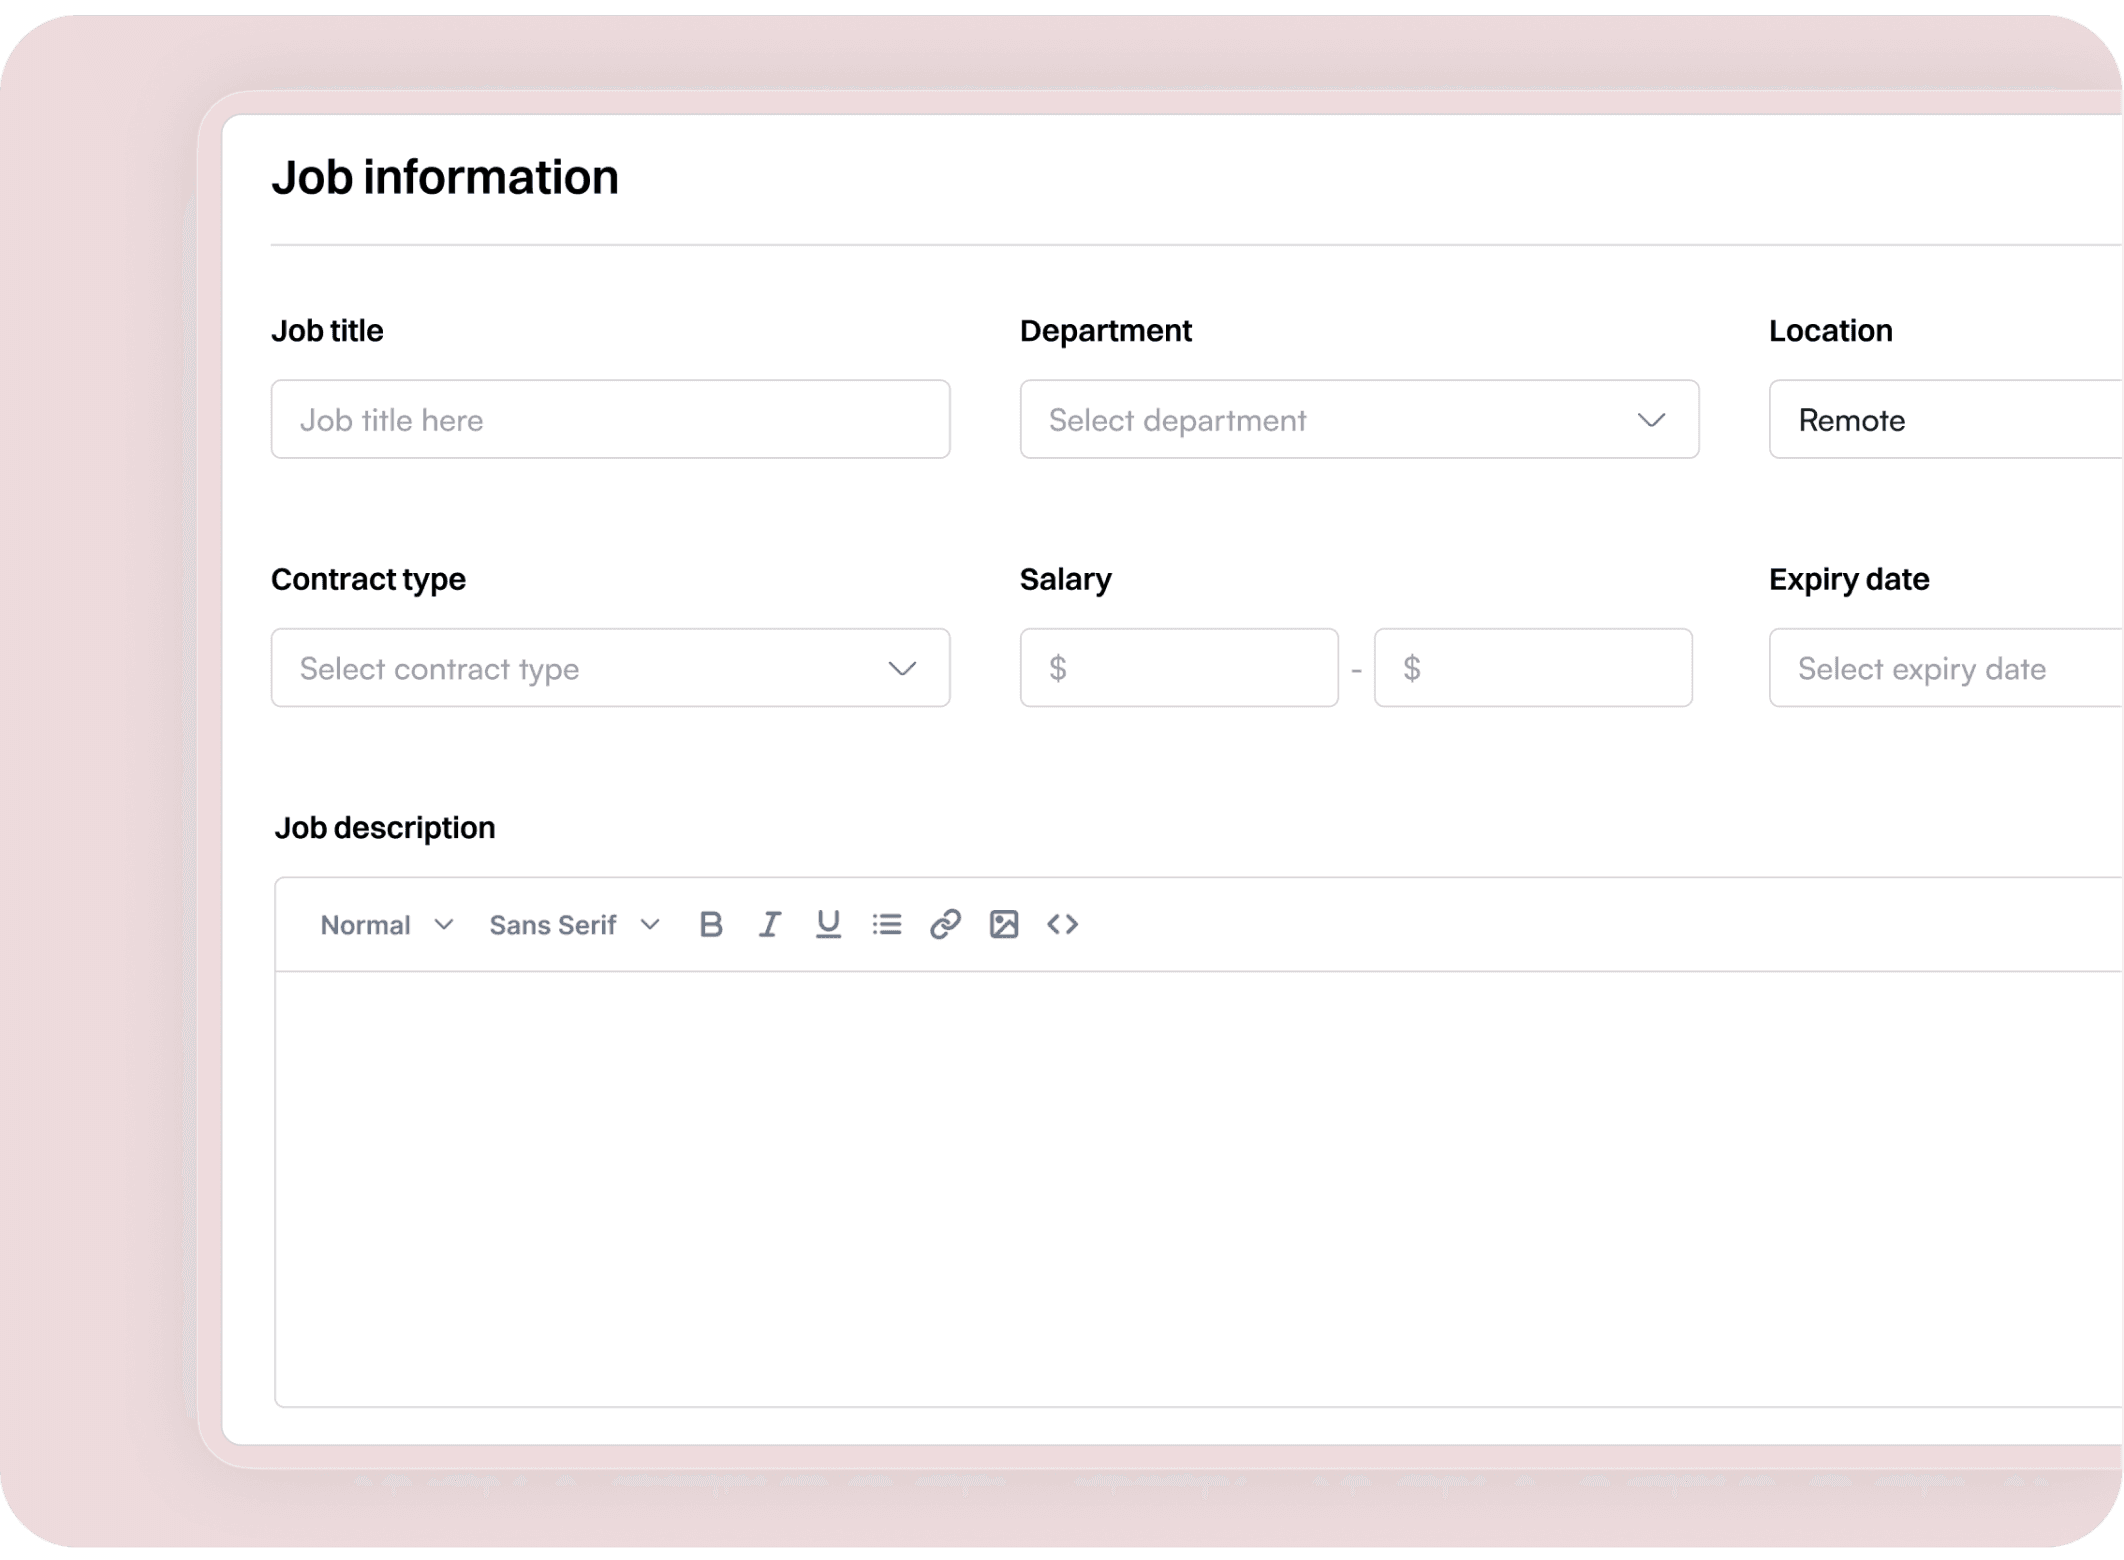Click the underline formatting icon
The width and height of the screenshot is (2124, 1560).
pos(828,925)
